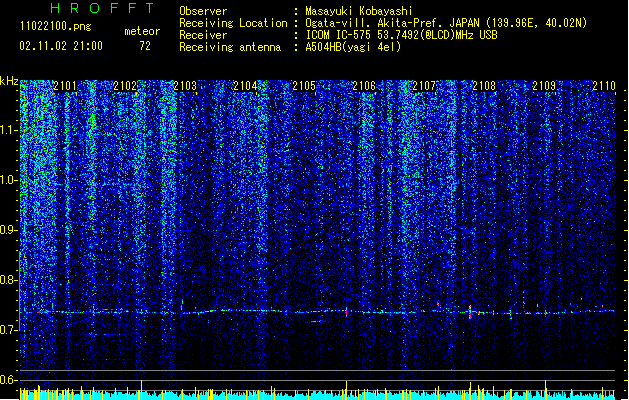Click the 'Receiving Location' label
This screenshot has height=400, width=629.
tap(233, 23)
